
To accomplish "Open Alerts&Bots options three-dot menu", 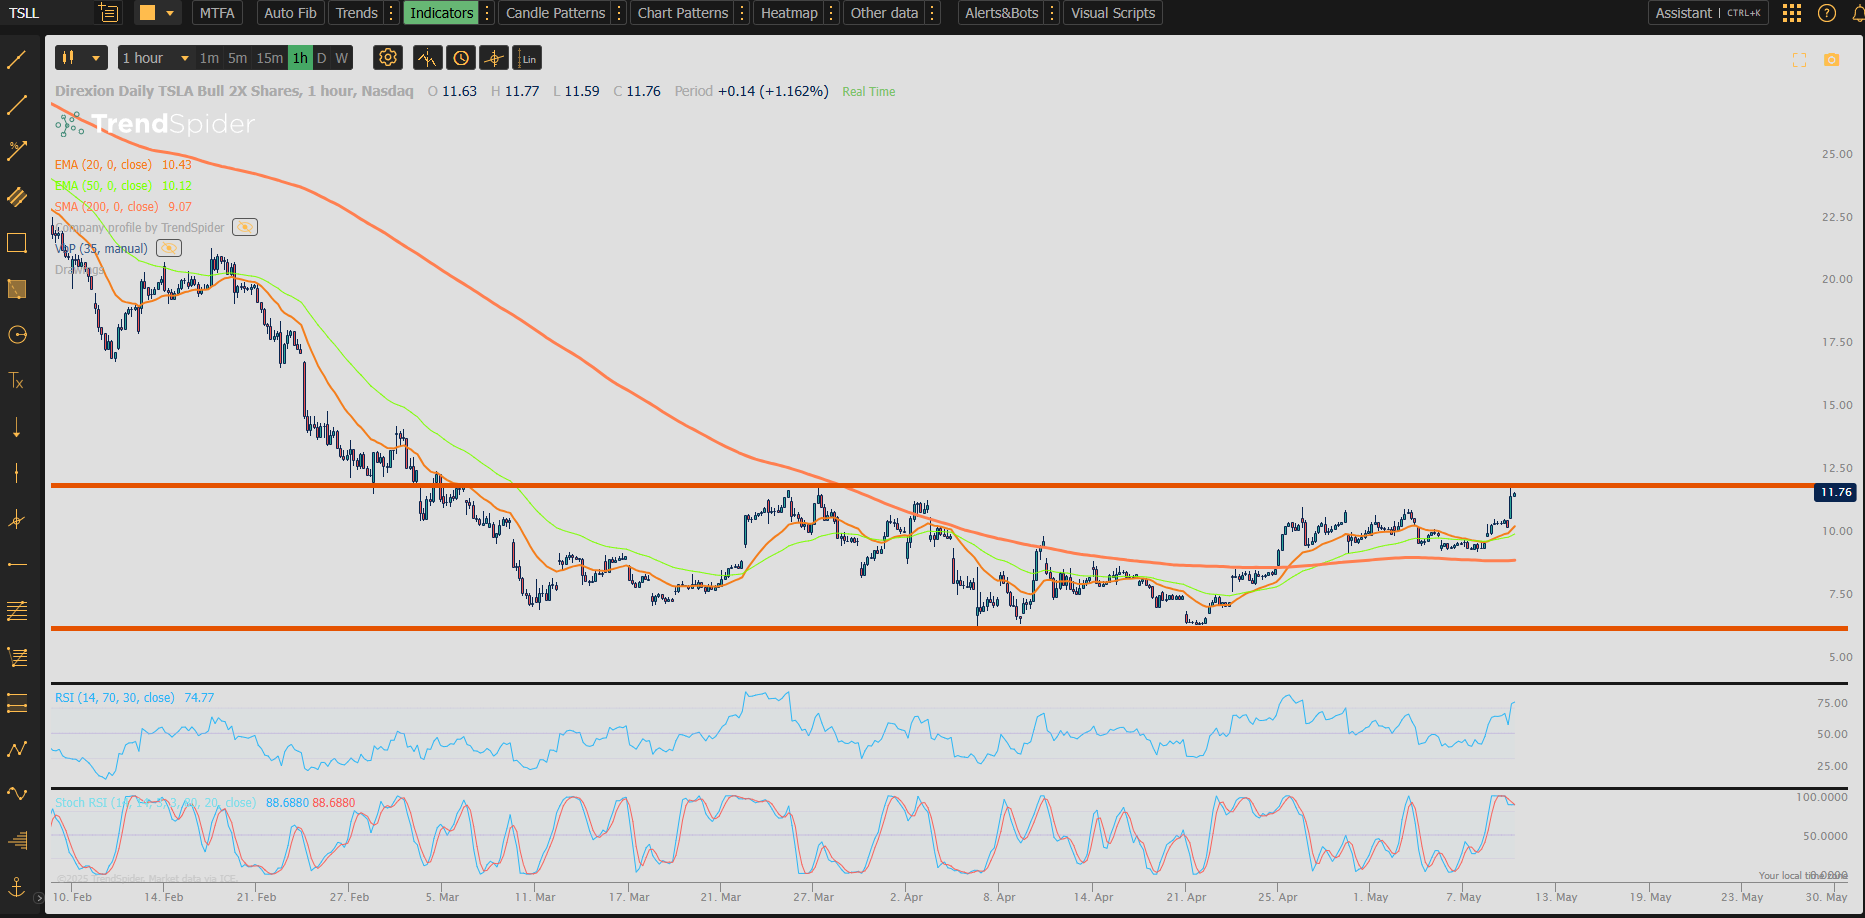I will point(1052,13).
